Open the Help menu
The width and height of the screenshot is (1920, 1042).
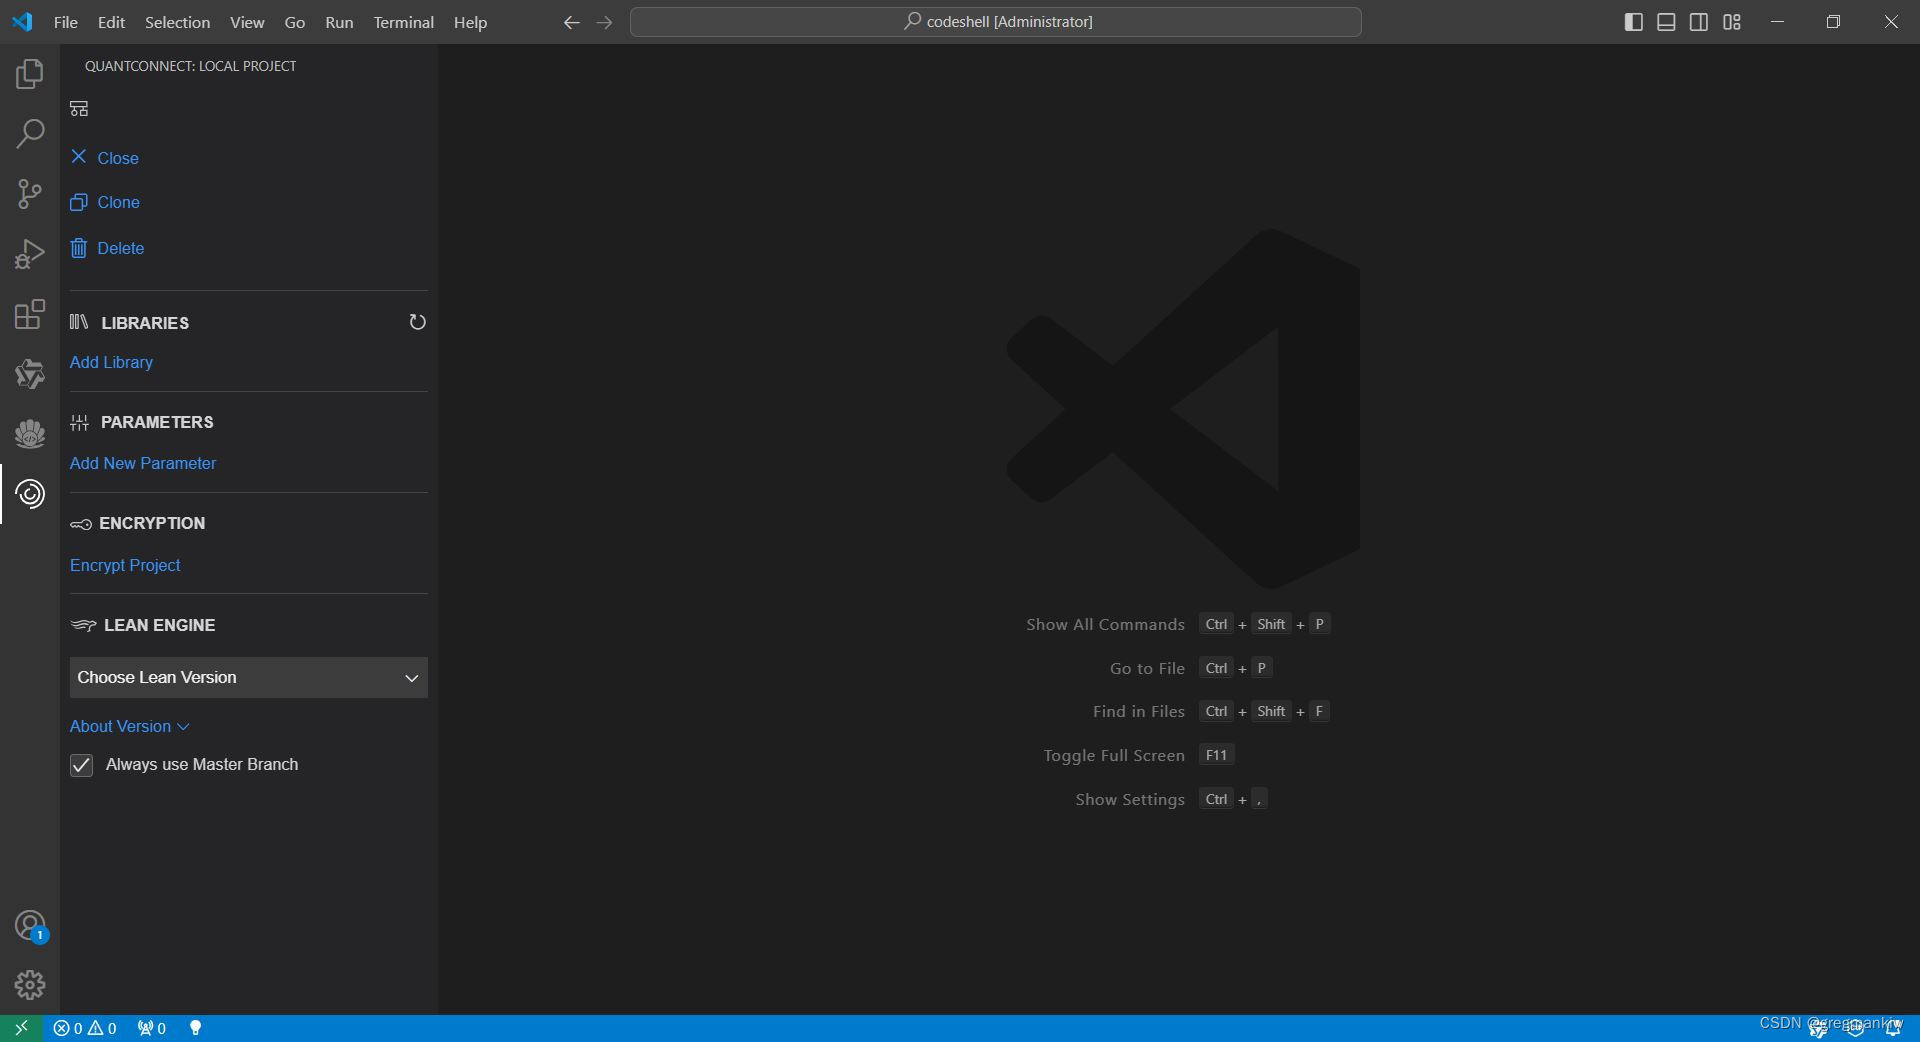coord(470,22)
